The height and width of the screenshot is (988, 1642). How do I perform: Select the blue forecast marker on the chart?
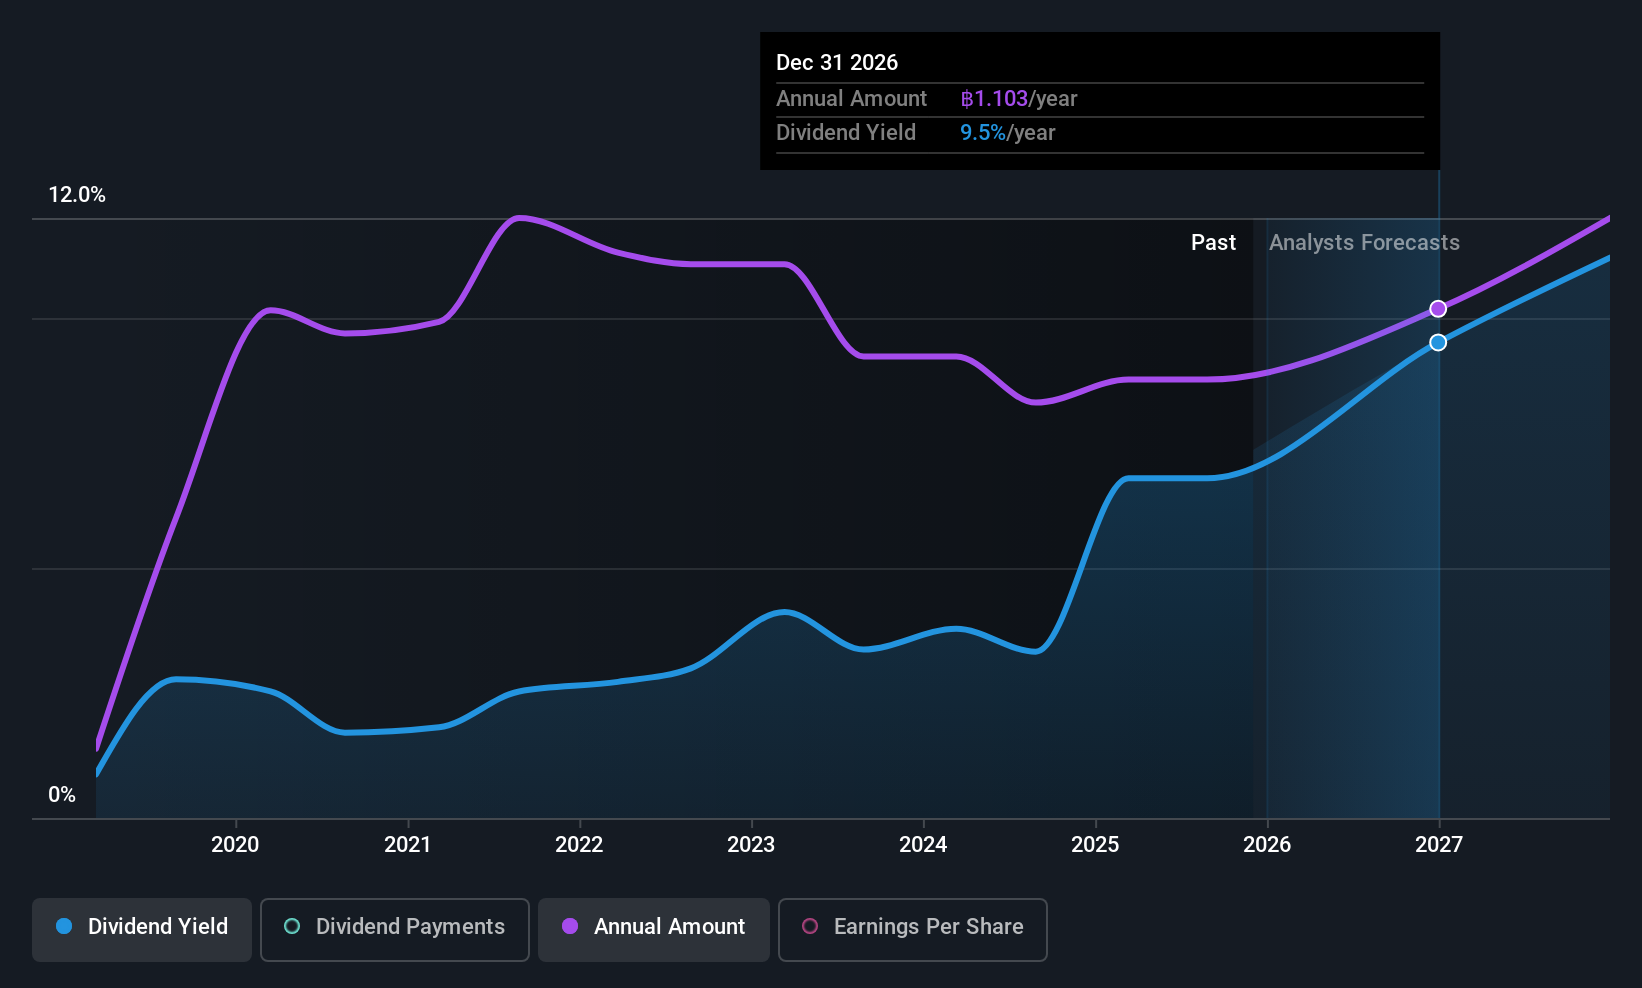click(1437, 342)
